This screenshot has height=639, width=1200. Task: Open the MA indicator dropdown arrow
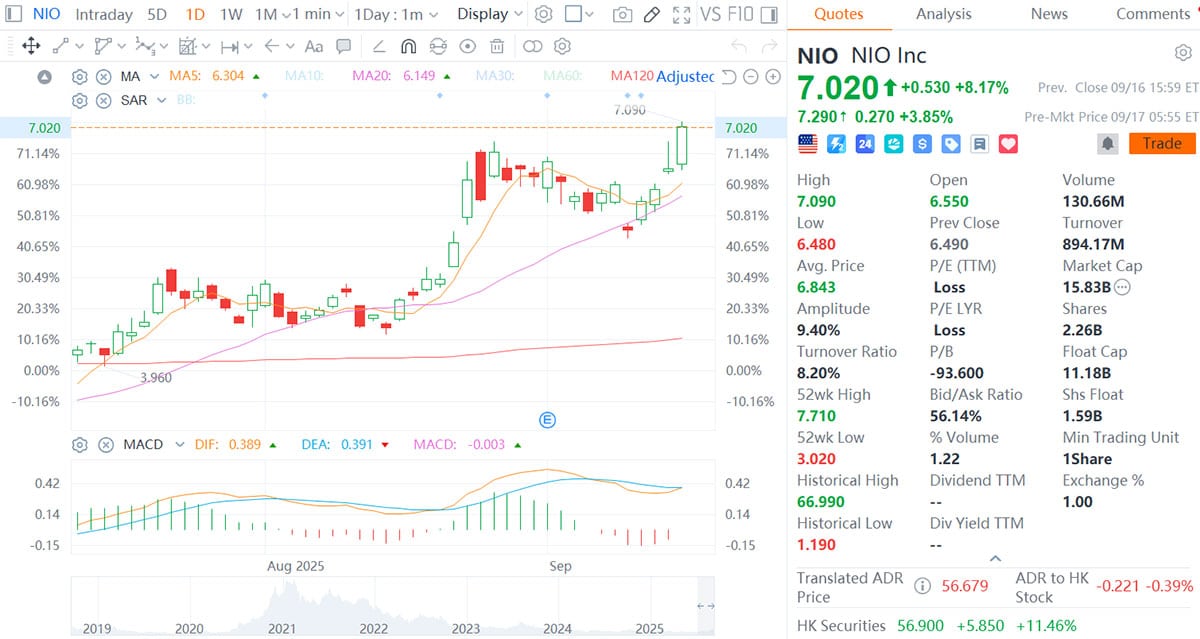[x=153, y=76]
